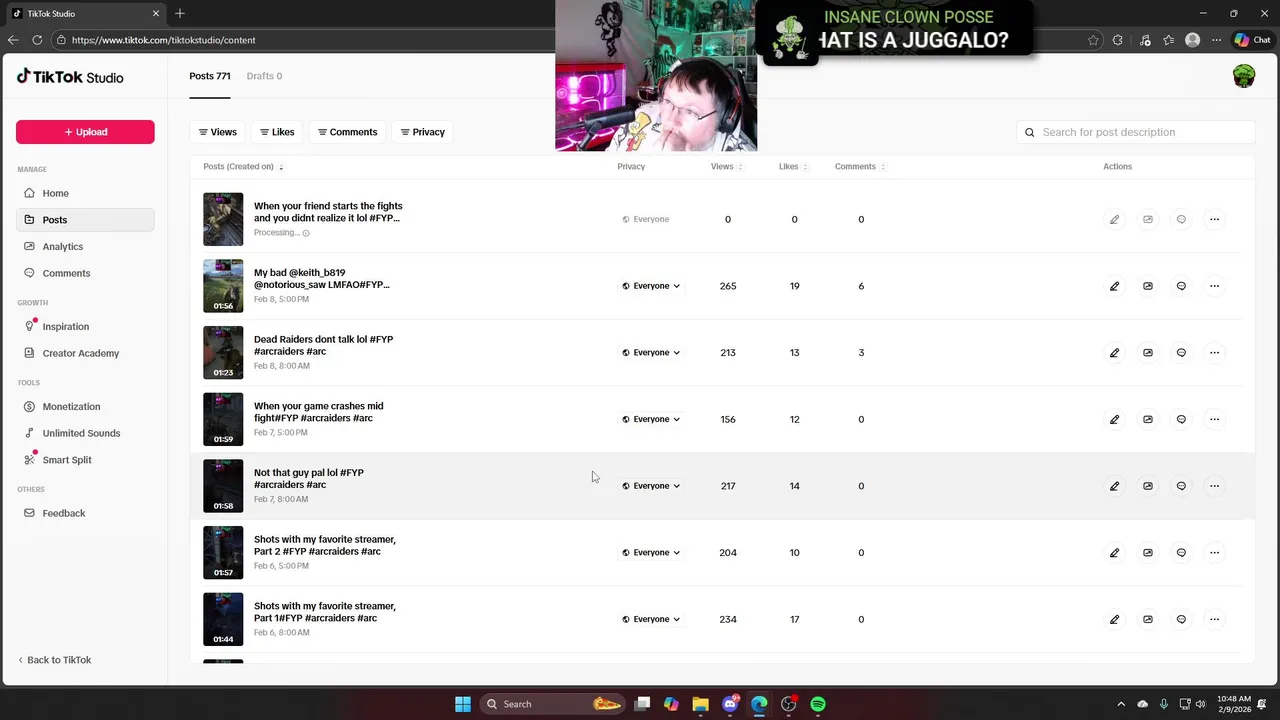Click the browser address bar URL
Viewport: 1280px width, 720px height.
tap(163, 40)
